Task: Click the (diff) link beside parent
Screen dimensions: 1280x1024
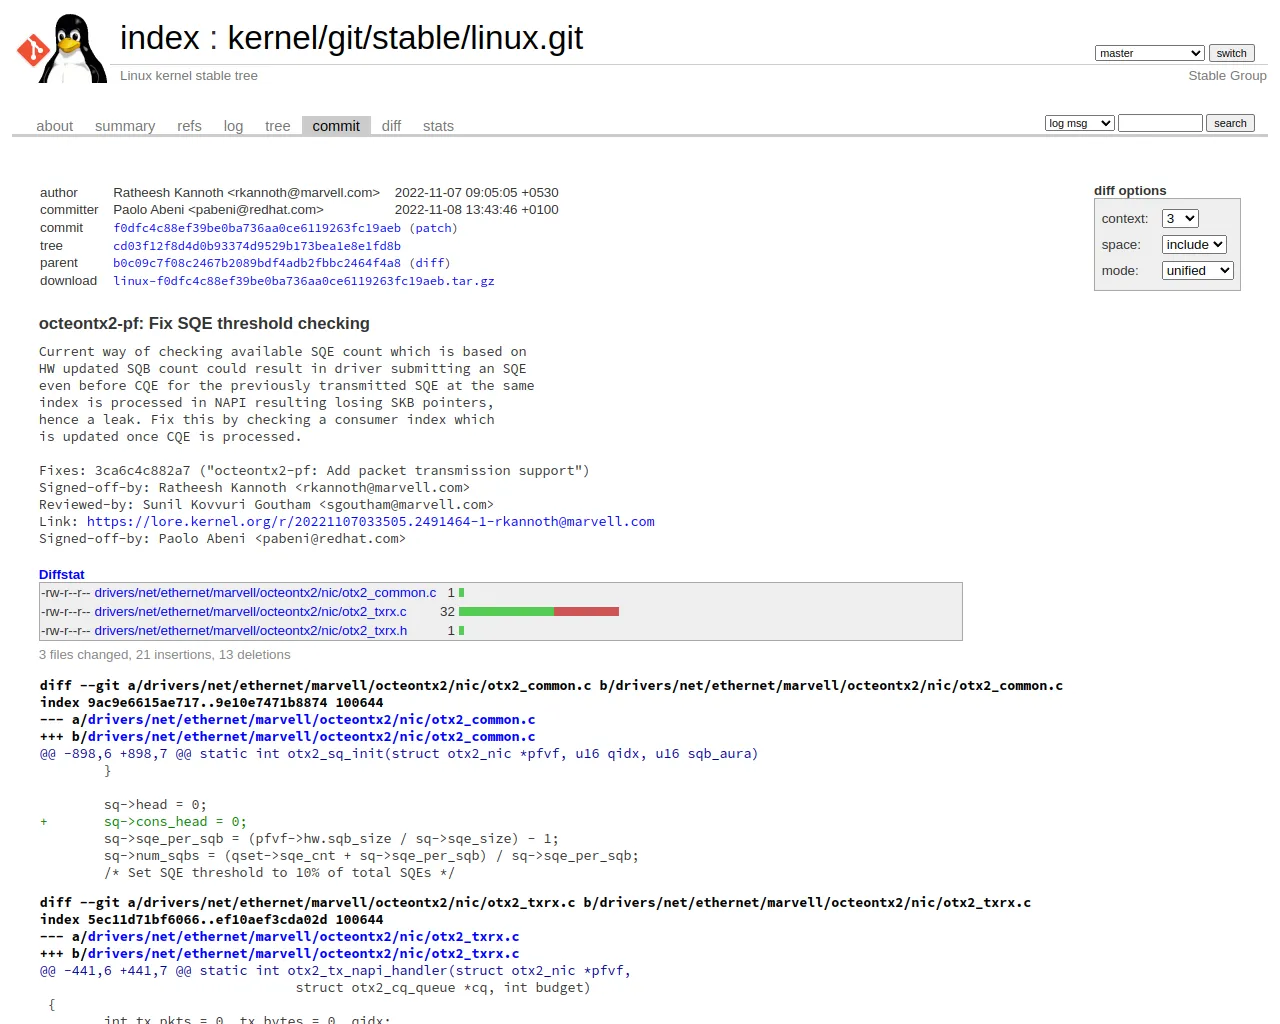Action: pos(429,263)
